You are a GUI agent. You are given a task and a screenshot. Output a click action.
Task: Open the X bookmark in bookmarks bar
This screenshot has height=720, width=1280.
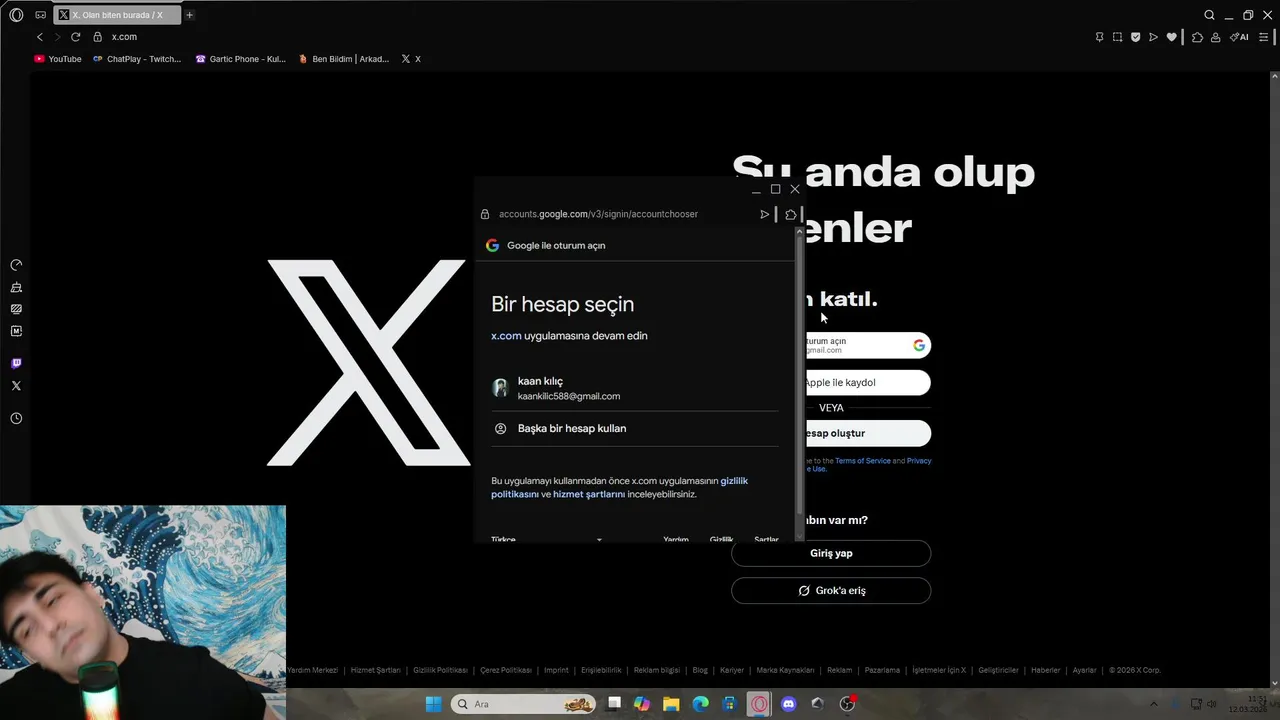click(411, 59)
